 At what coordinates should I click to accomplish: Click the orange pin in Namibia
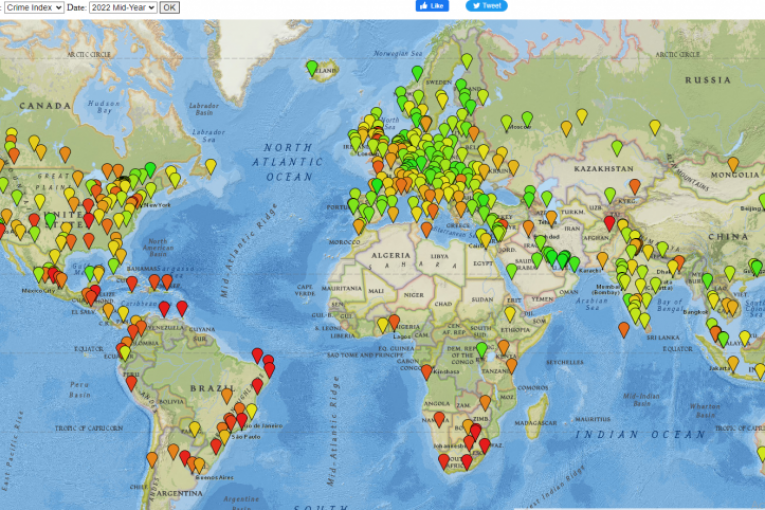click(438, 418)
